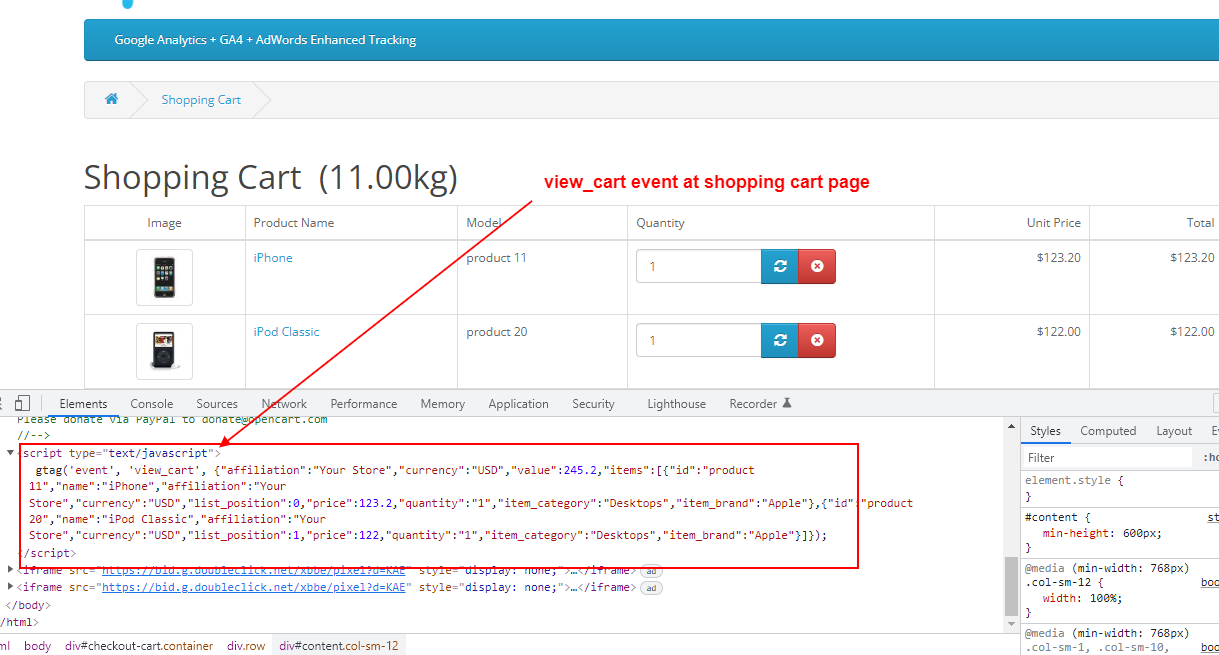This screenshot has height=655, width=1219.
Task: Open the Memory tab
Action: 443,404
